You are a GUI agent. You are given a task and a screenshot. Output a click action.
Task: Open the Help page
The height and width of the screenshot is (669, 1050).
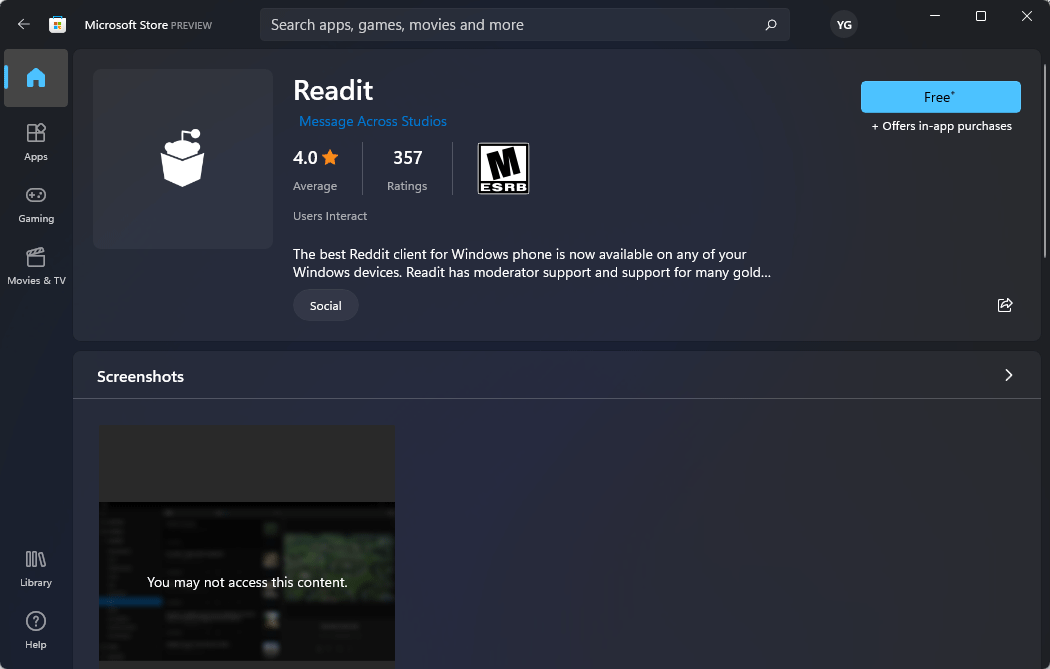pos(36,630)
